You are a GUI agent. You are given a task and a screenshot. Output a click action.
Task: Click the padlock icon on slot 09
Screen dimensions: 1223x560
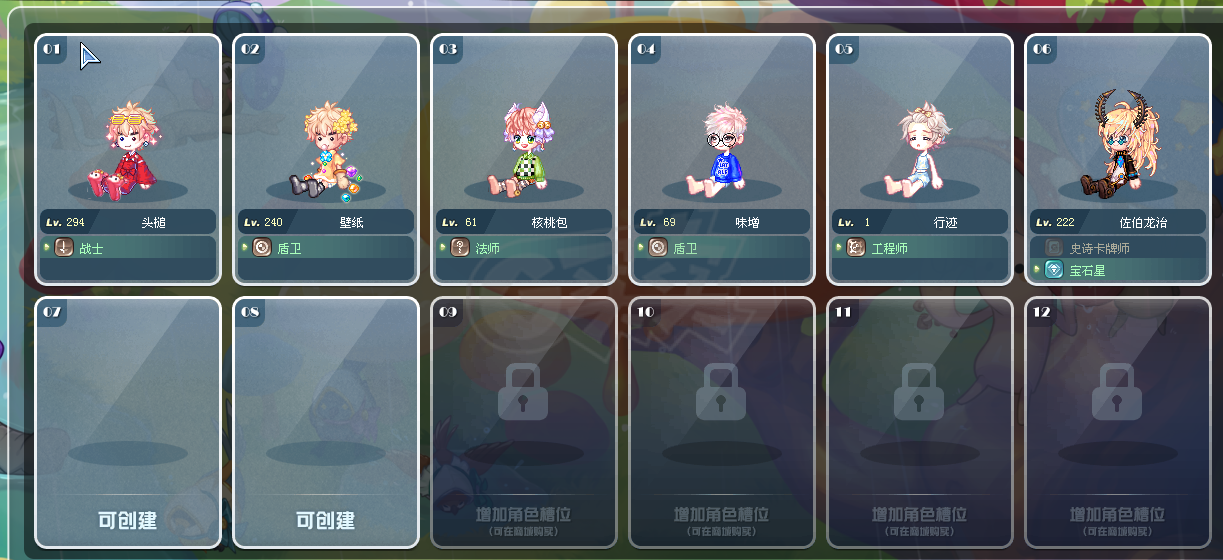pos(523,391)
